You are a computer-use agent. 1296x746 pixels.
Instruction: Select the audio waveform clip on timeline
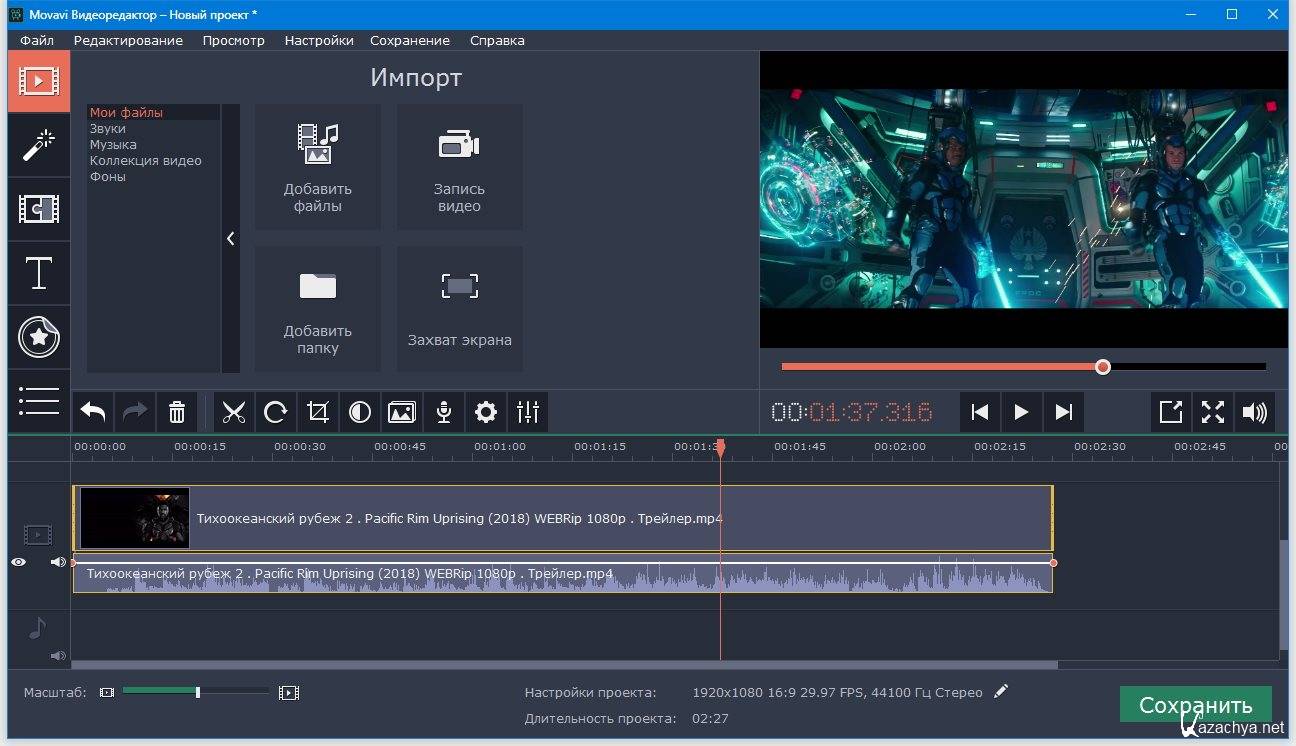(x=563, y=573)
